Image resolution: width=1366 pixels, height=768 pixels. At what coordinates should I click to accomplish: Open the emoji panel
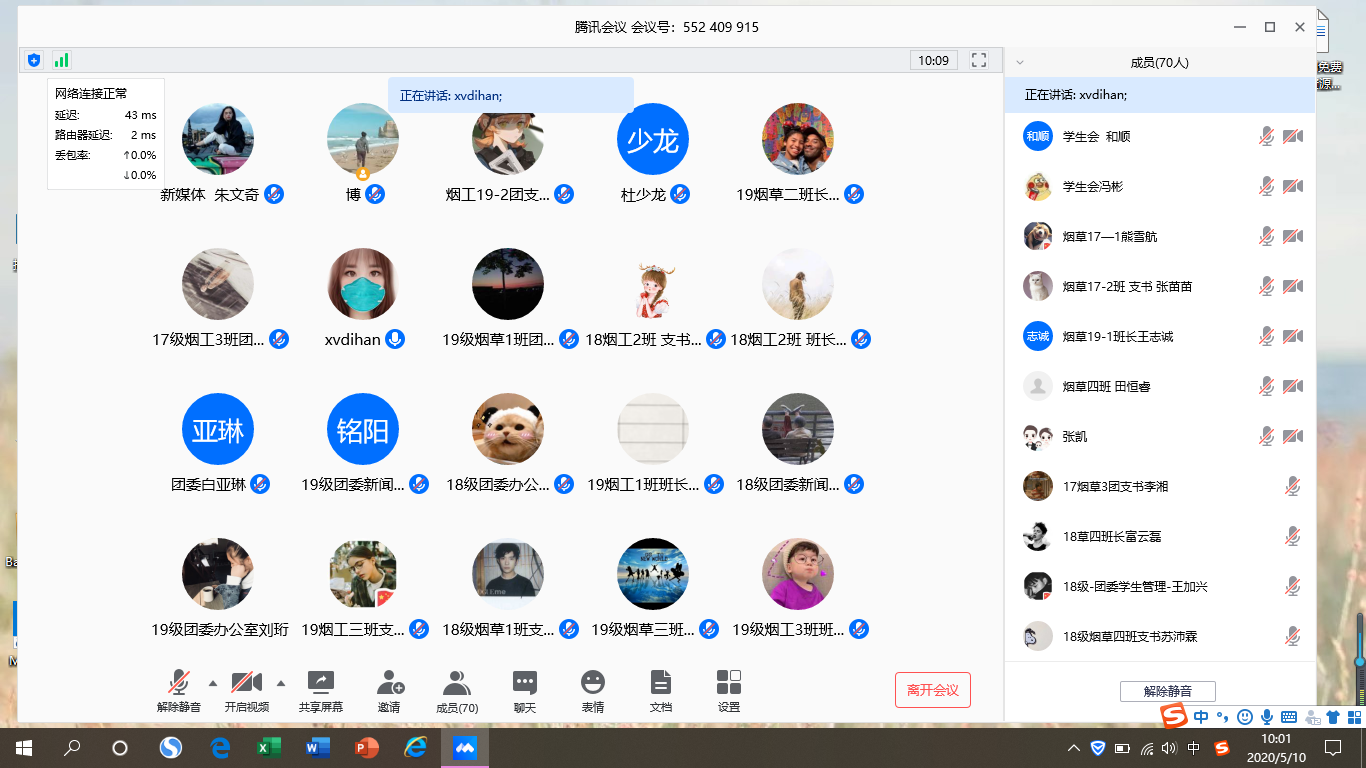point(594,689)
